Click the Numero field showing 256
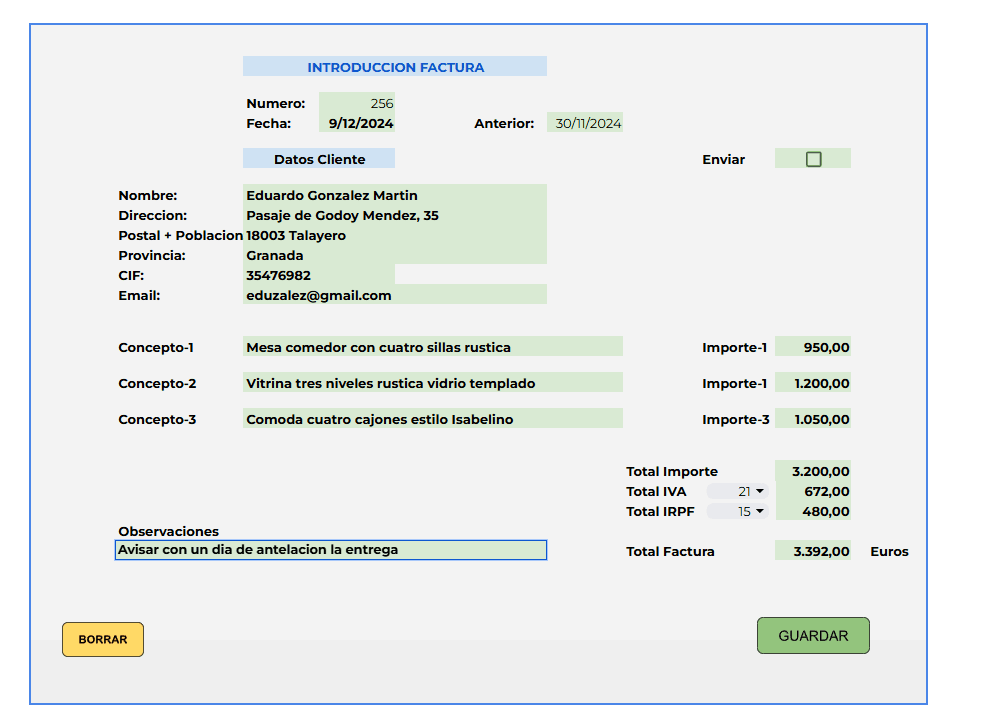This screenshot has width=1005, height=726. [x=357, y=103]
